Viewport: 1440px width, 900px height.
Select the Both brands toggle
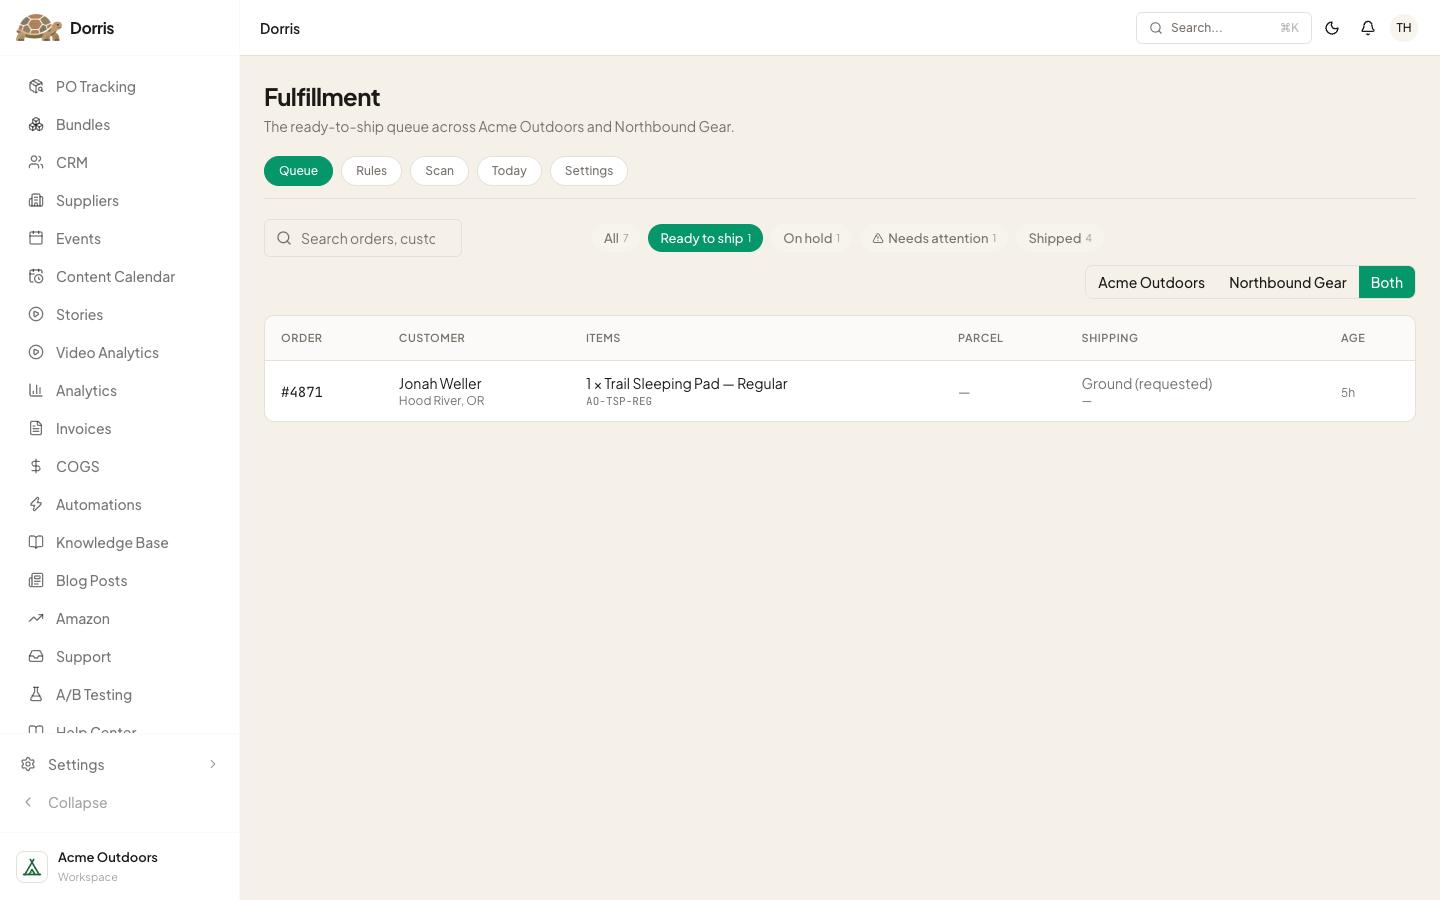[1386, 283]
